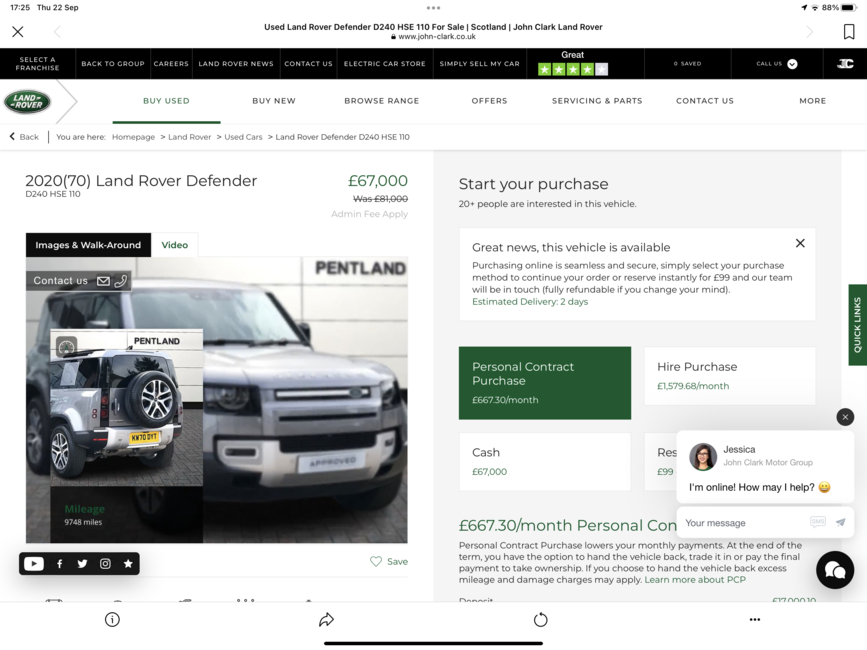Reload the page with refresh icon
Image resolution: width=867 pixels, height=650 pixels.
(x=540, y=620)
